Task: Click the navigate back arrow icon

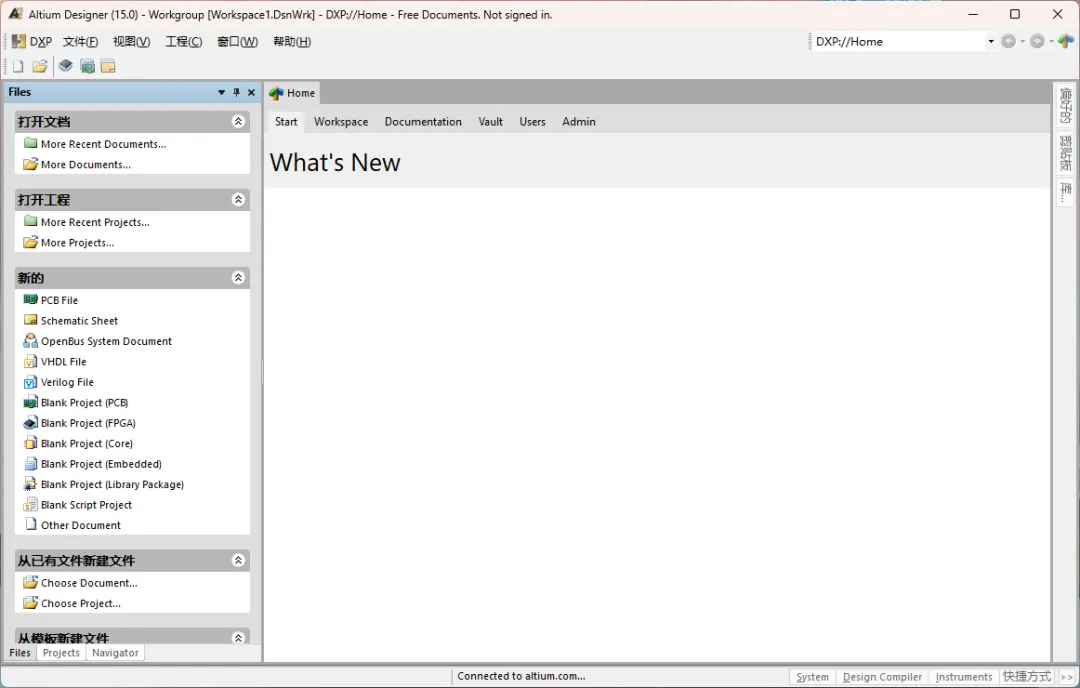Action: 1008,41
